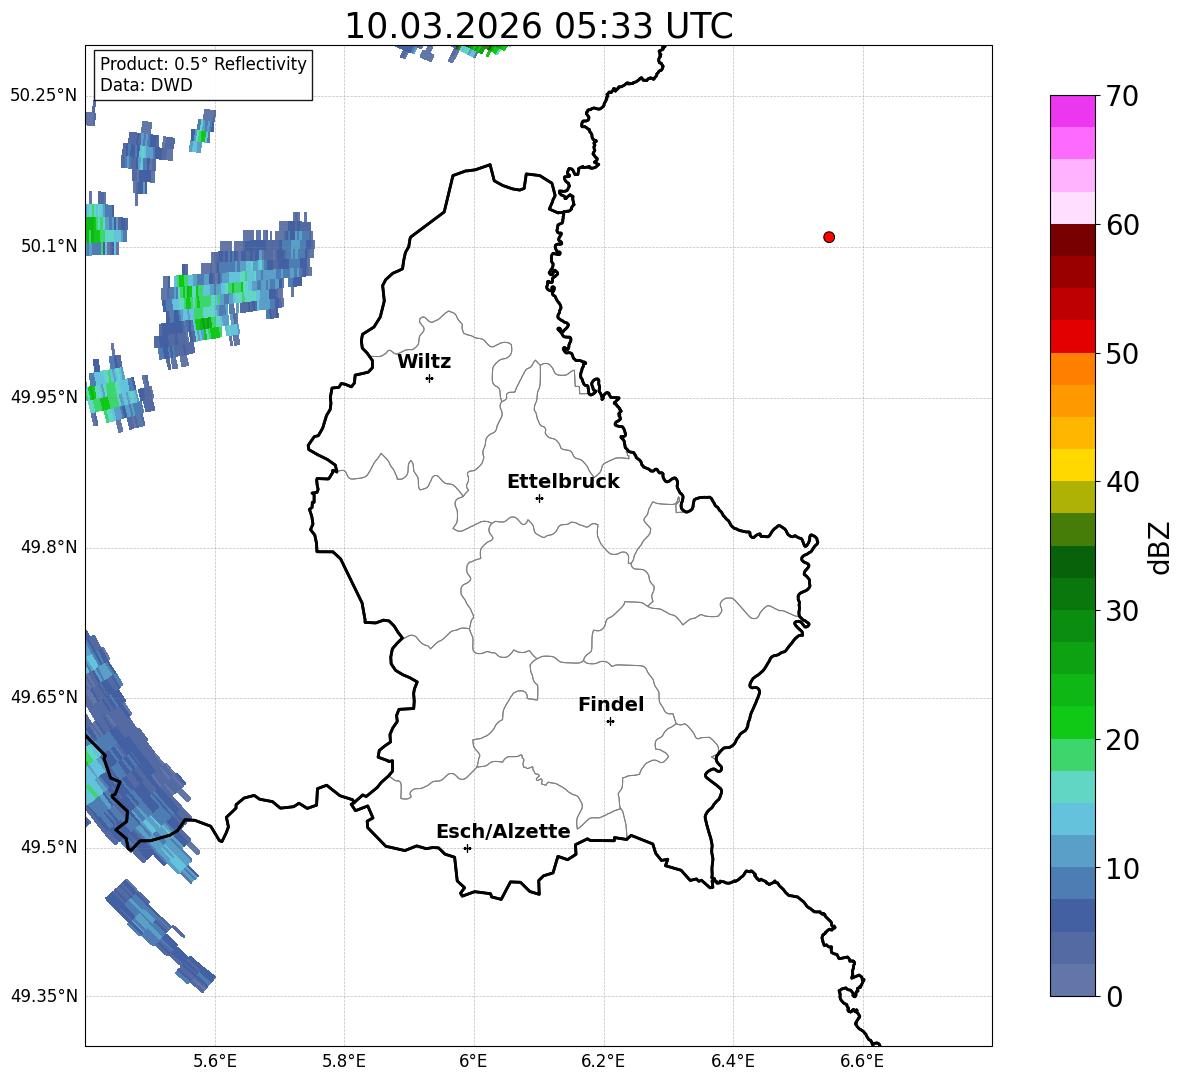This screenshot has width=1184, height=1081.
Task: Select the Esch/Alzette city label
Action: point(503,831)
